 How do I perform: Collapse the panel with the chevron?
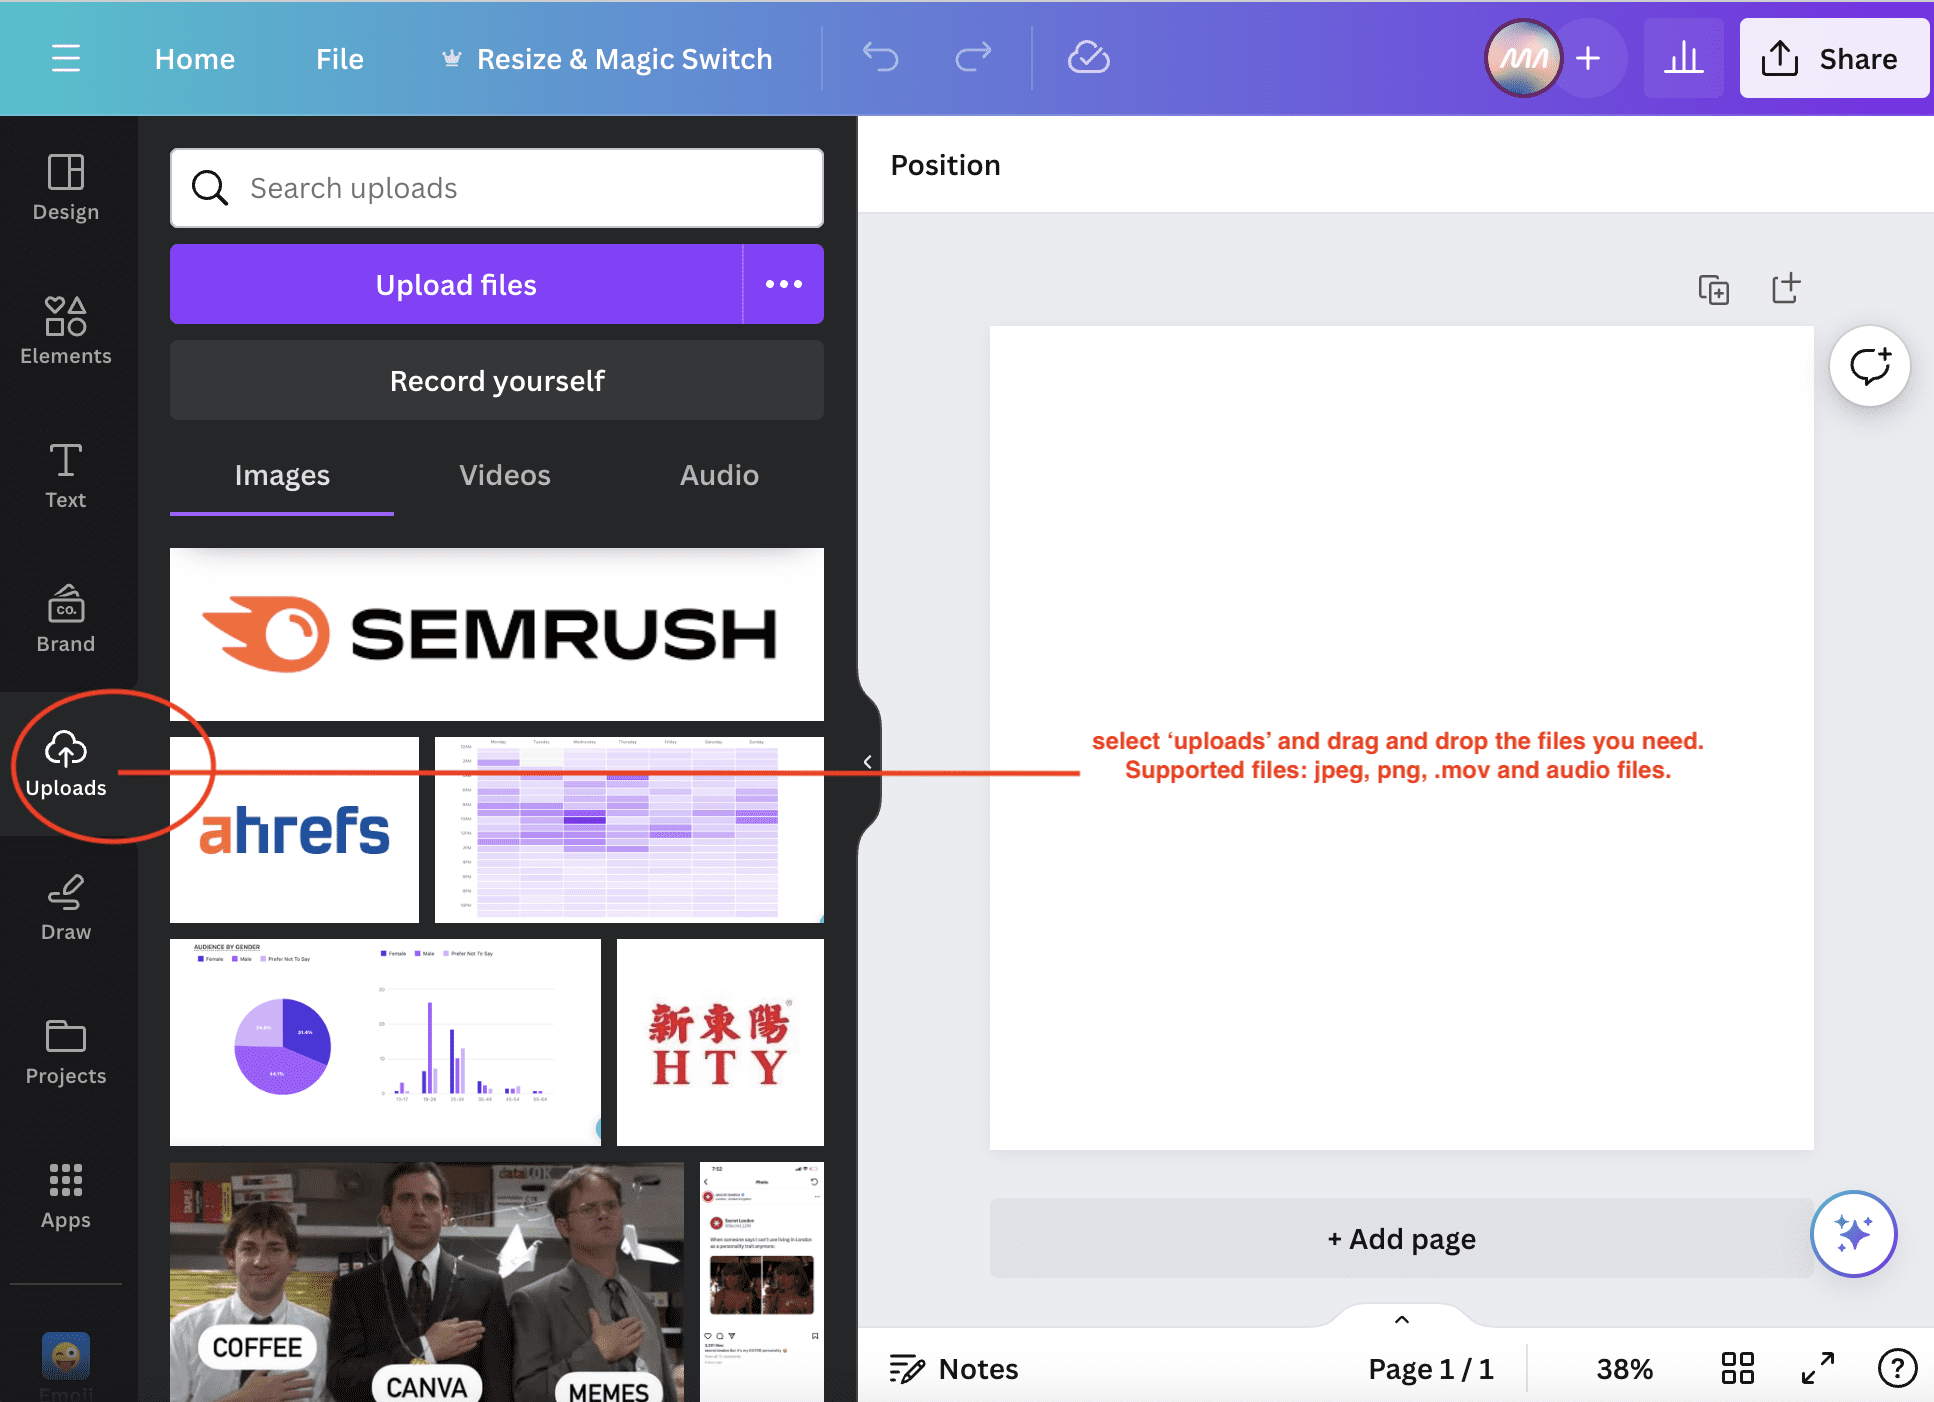pyautogui.click(x=866, y=761)
